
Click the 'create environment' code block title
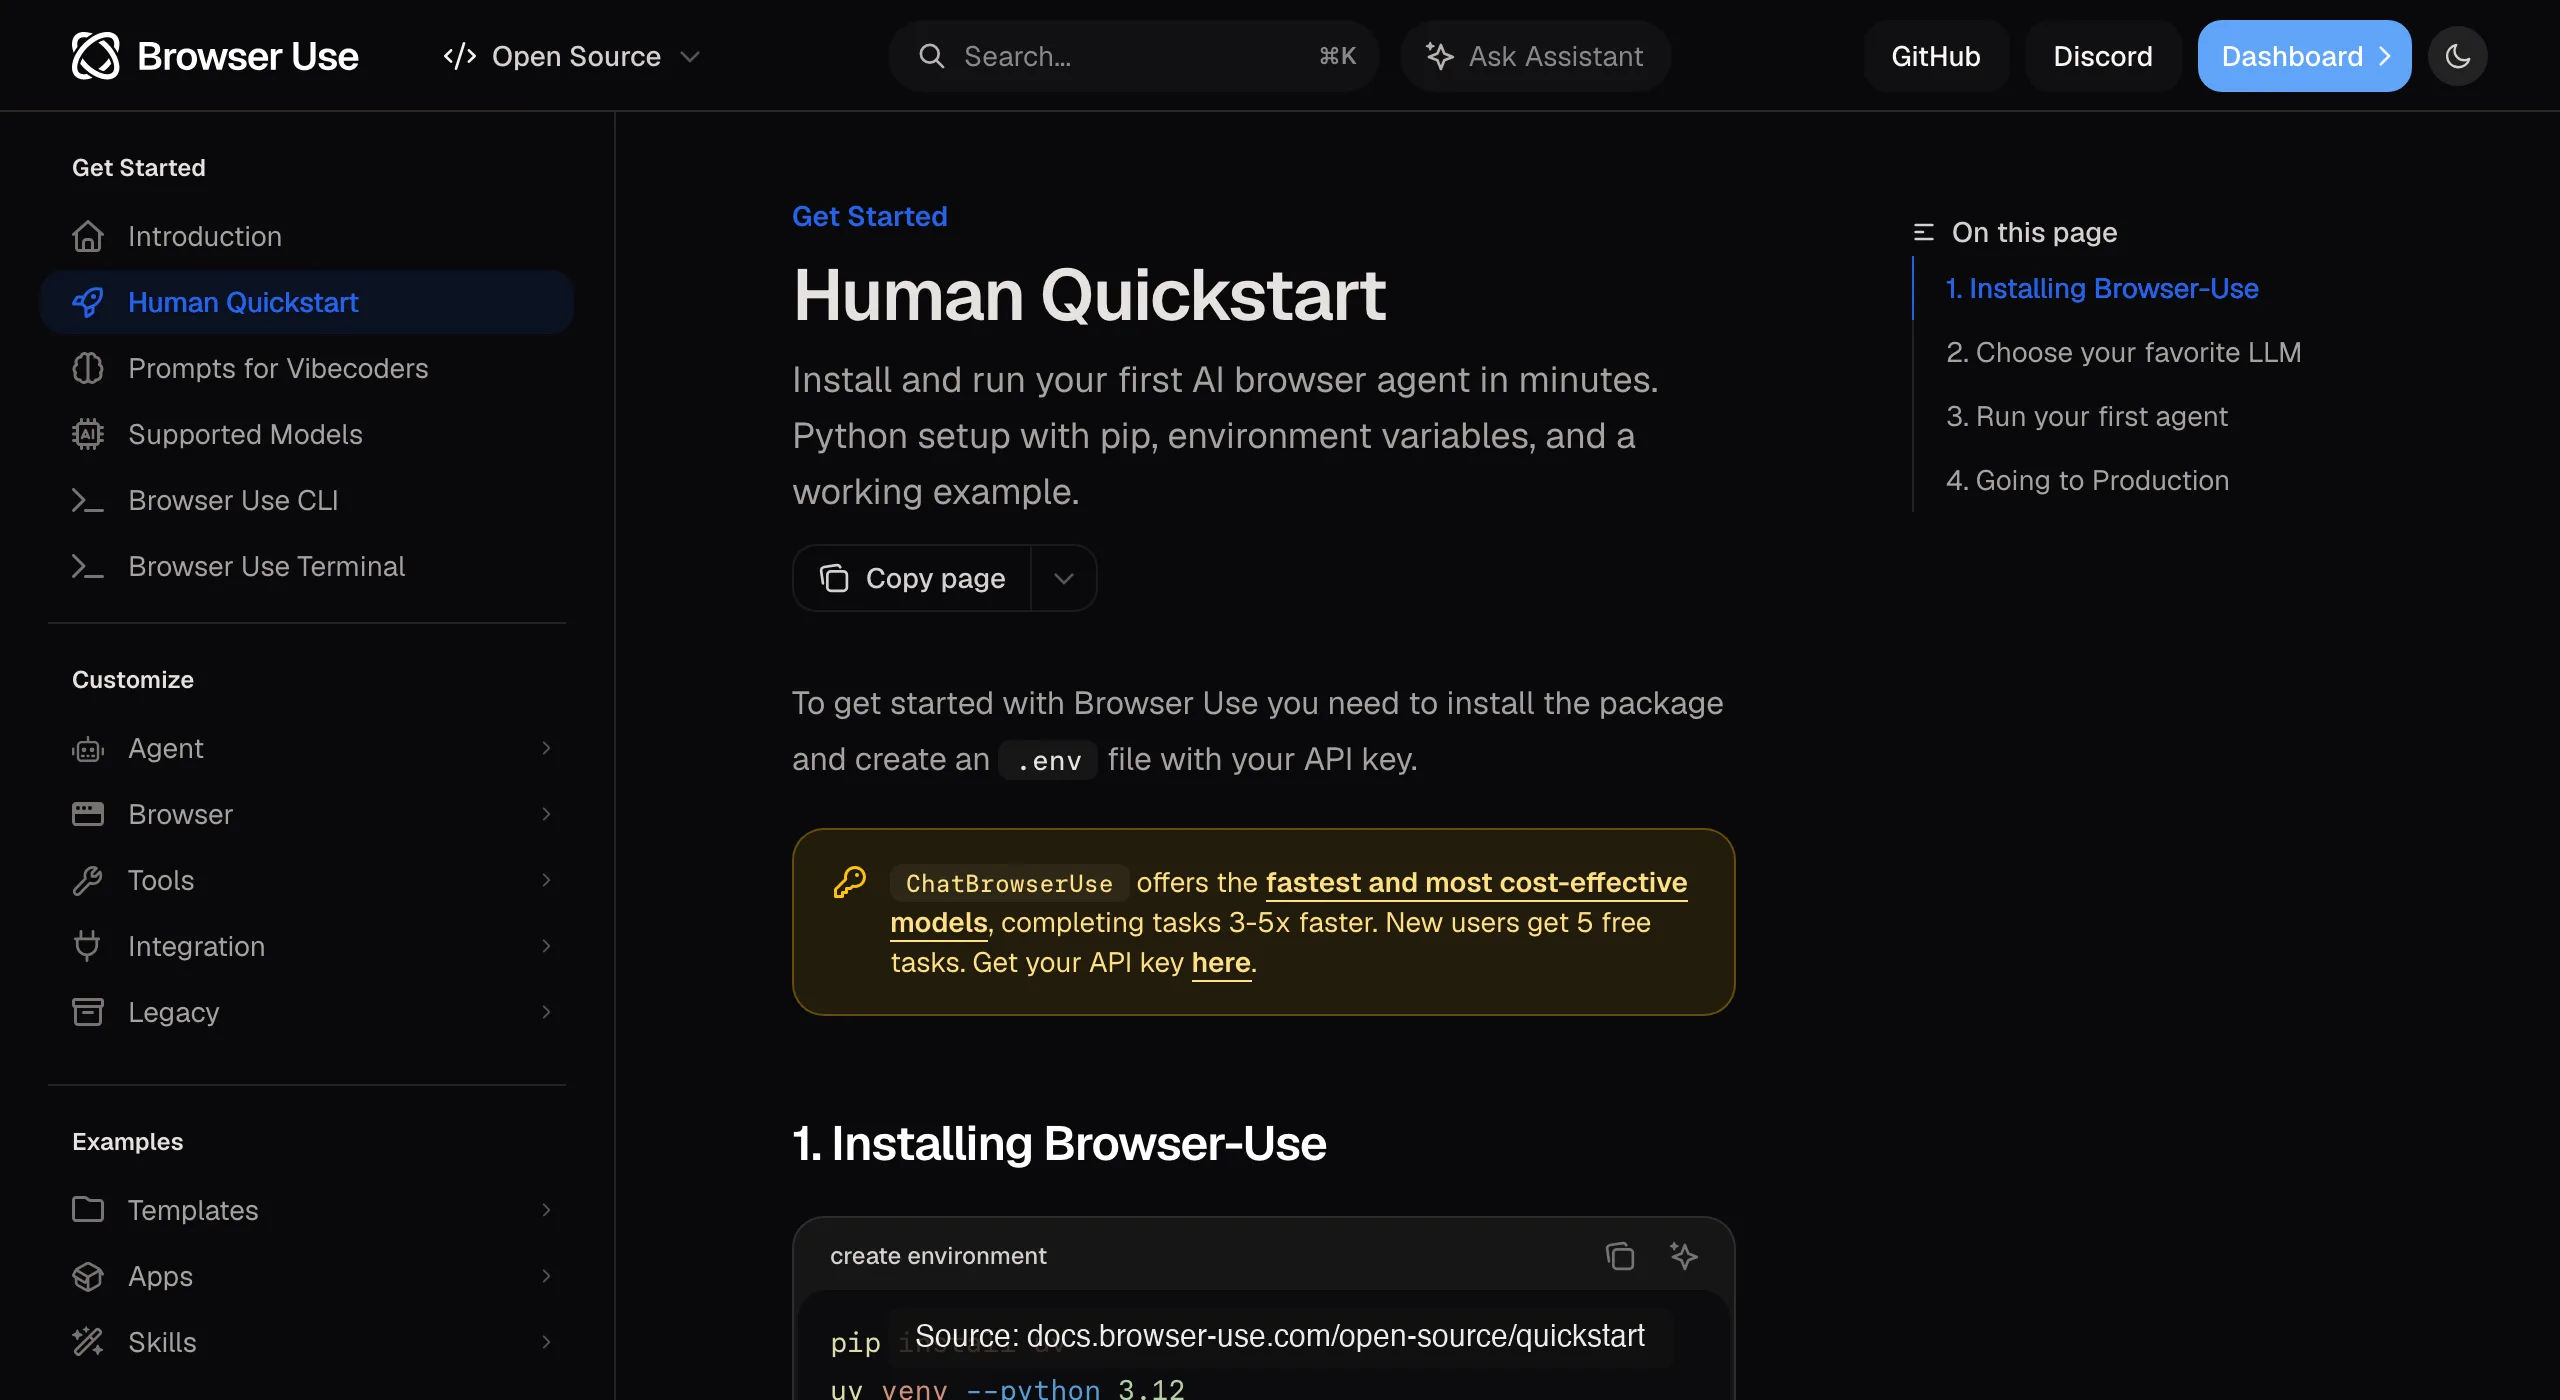tap(938, 1256)
